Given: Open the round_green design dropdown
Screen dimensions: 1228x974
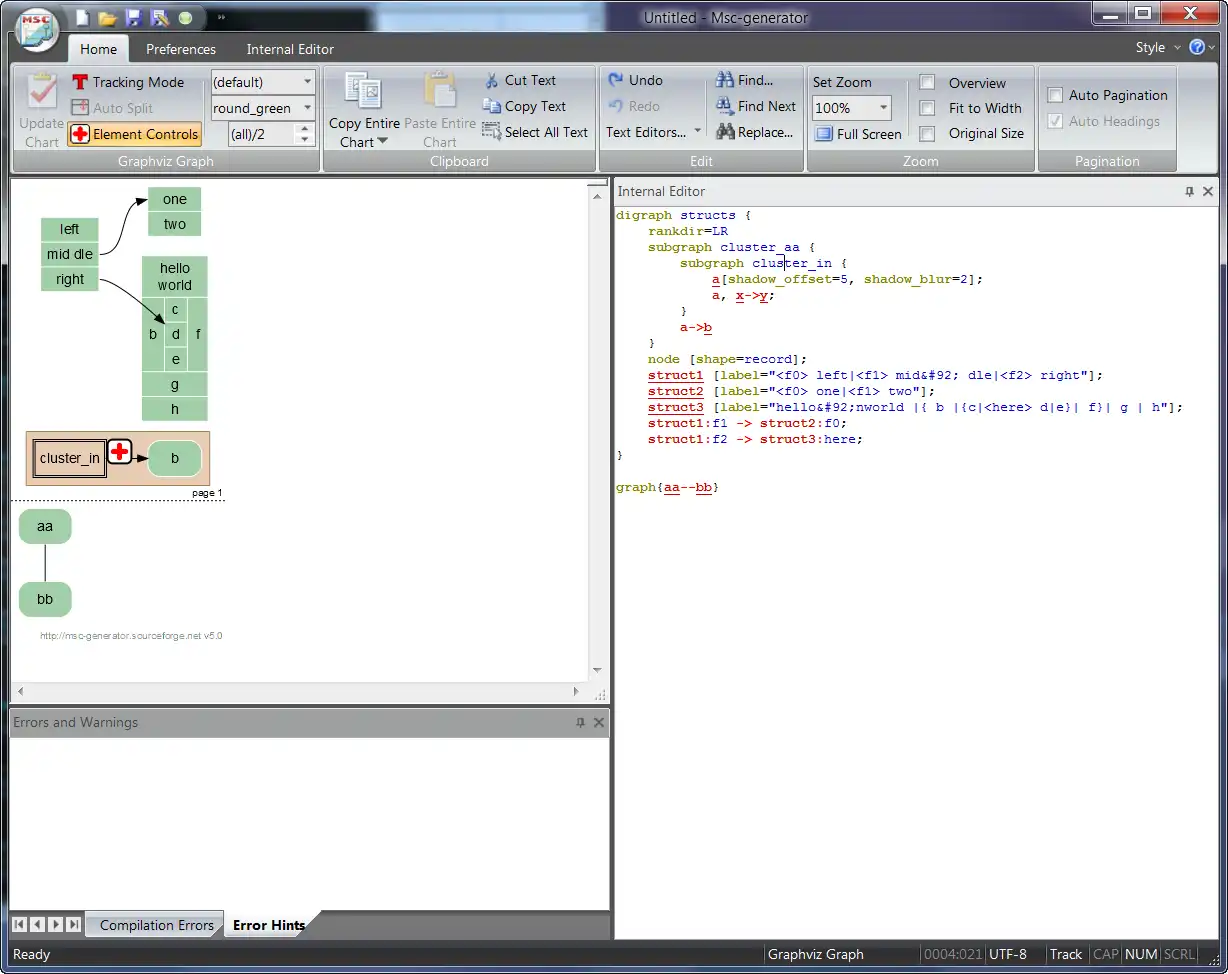Looking at the screenshot, I should pos(307,108).
